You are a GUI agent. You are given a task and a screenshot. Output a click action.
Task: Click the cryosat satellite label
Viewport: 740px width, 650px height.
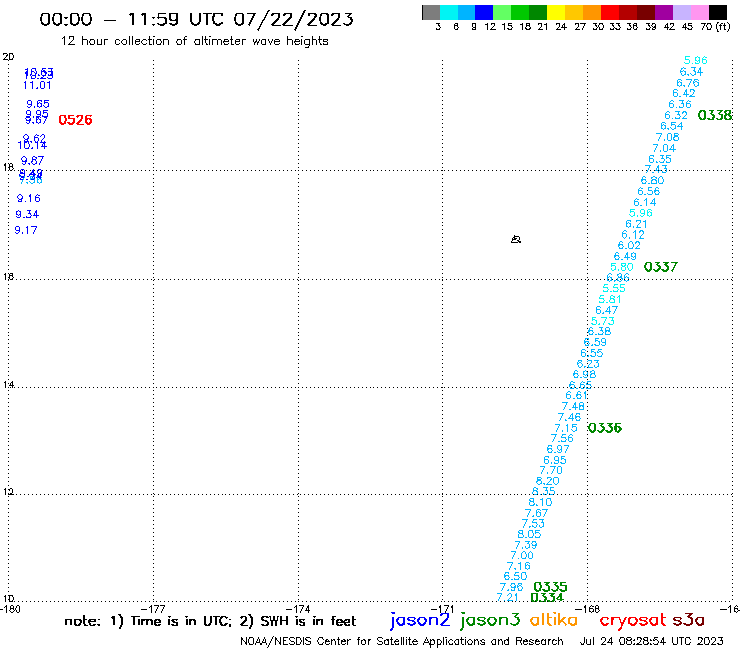click(x=633, y=620)
